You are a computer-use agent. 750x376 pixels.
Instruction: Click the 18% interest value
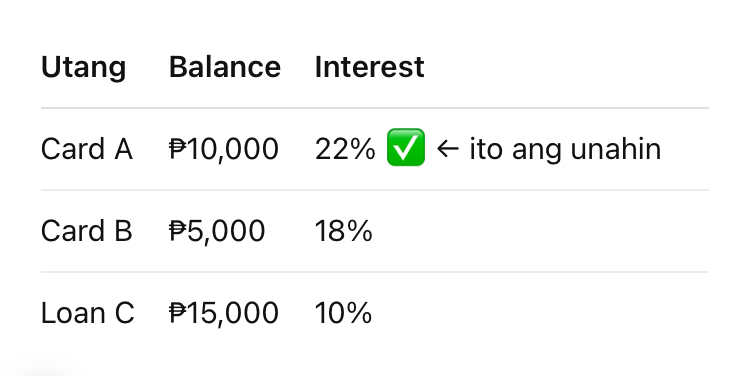point(343,231)
